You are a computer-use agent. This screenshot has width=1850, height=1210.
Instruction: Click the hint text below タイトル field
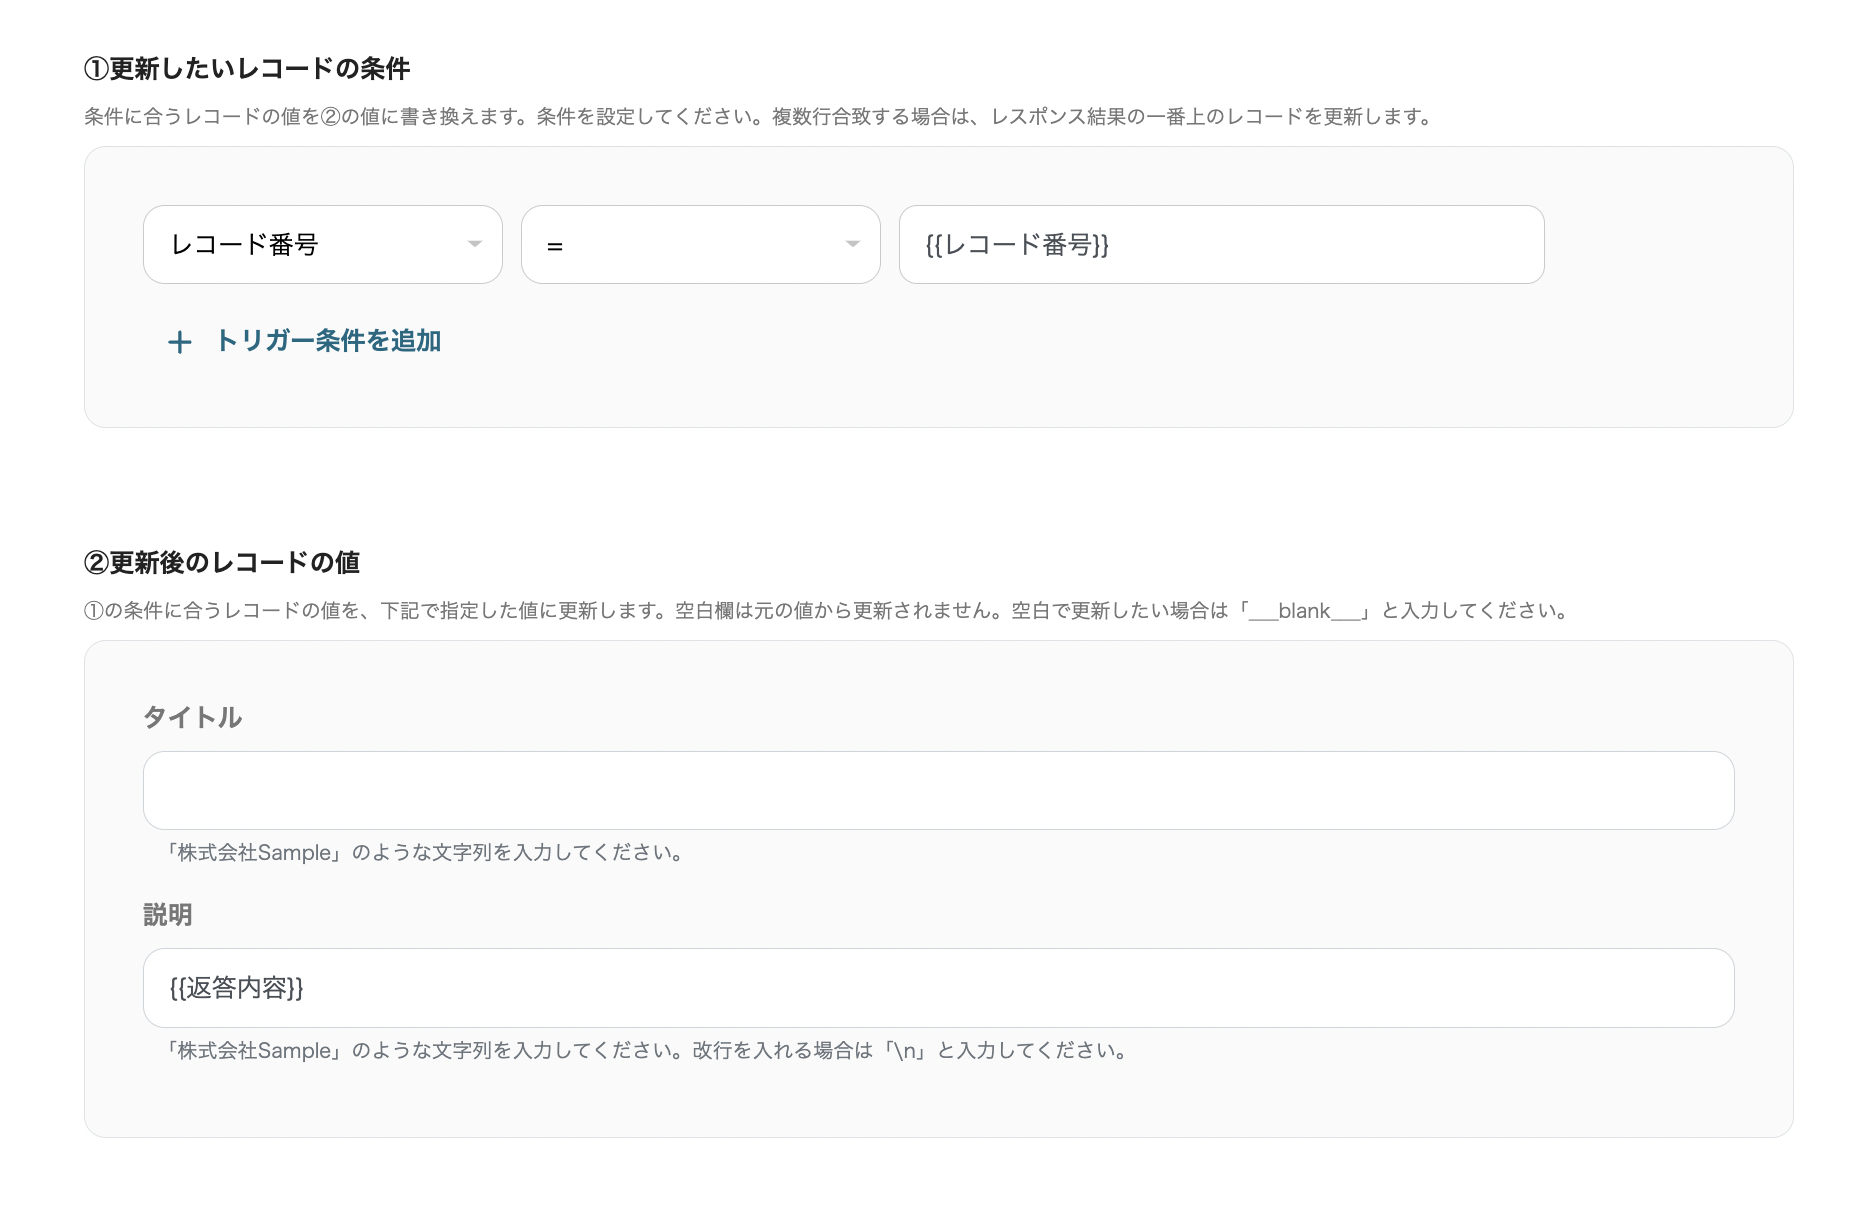(x=425, y=853)
